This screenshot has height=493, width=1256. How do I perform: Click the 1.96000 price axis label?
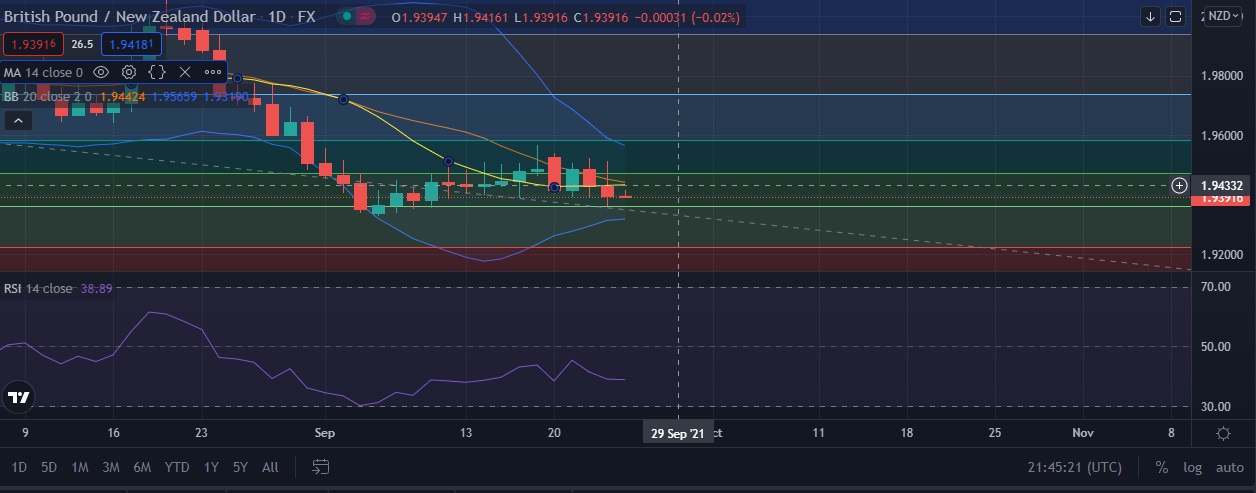pyautogui.click(x=1221, y=135)
